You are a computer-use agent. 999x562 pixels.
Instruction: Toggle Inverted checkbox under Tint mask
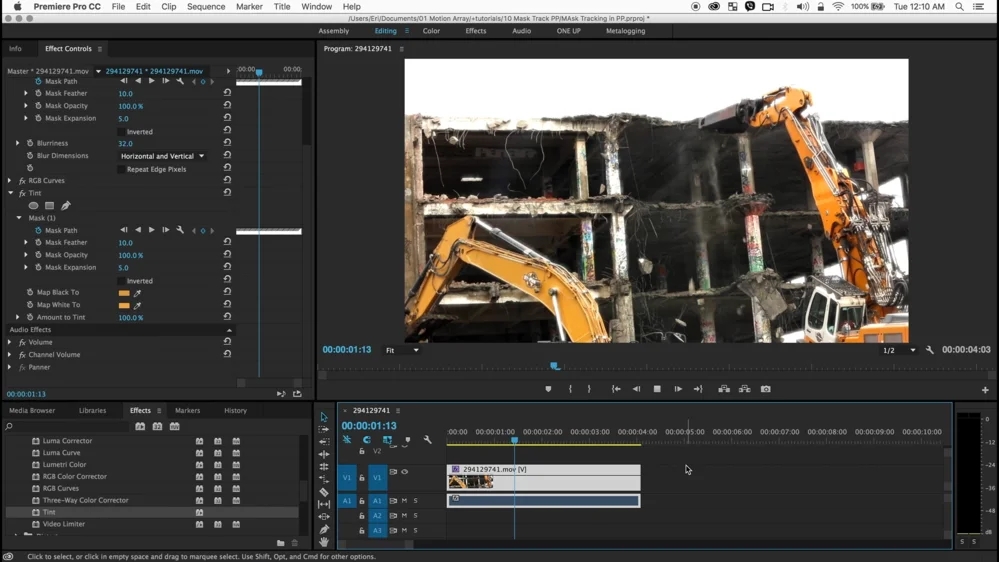[x=121, y=280]
